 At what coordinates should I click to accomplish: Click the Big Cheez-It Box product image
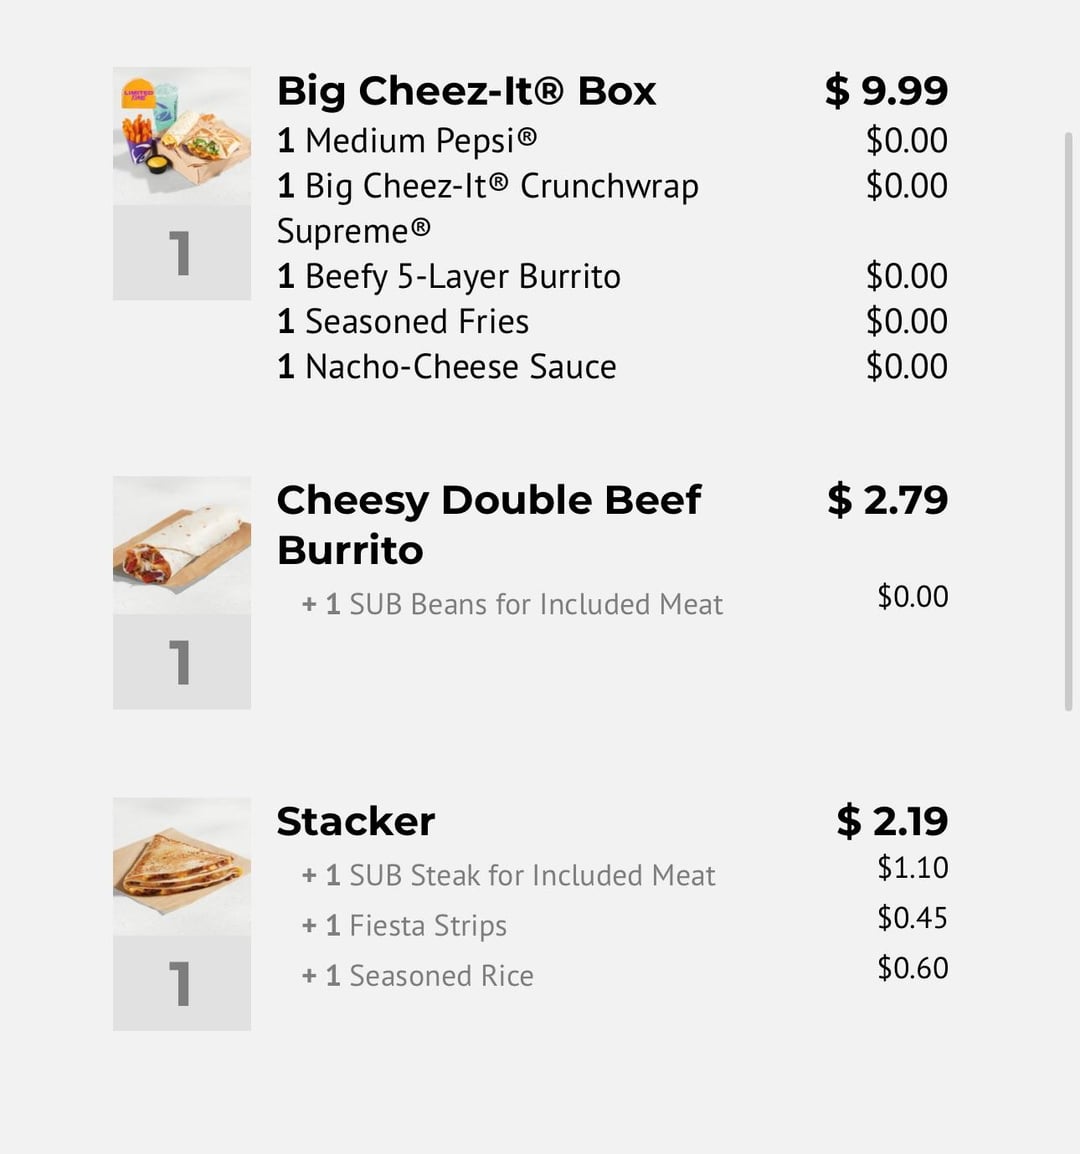click(x=182, y=136)
